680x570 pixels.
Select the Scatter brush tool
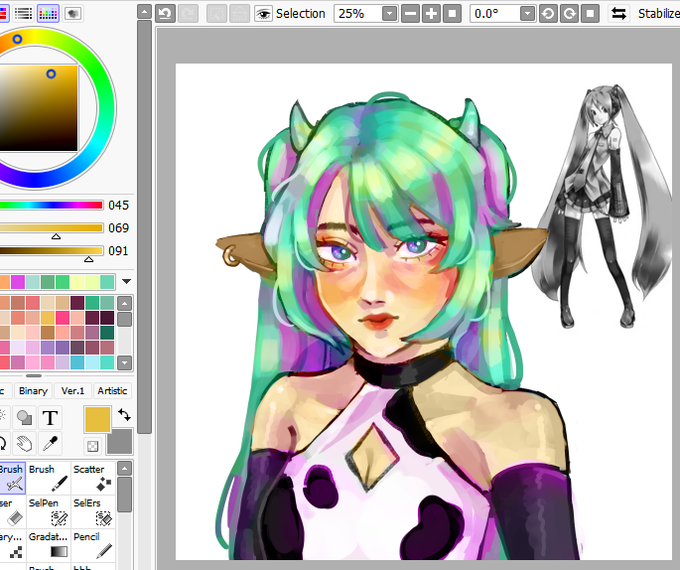[x=93, y=478]
